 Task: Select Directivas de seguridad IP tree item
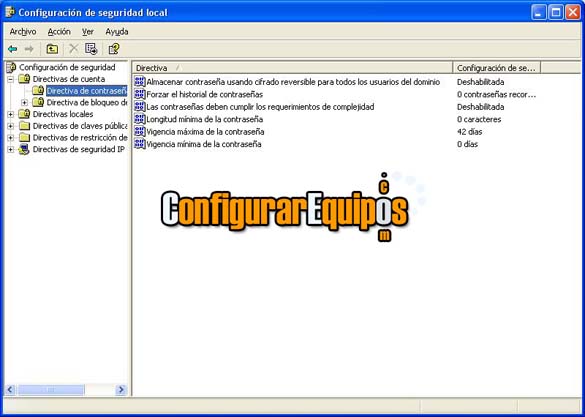click(x=78, y=150)
